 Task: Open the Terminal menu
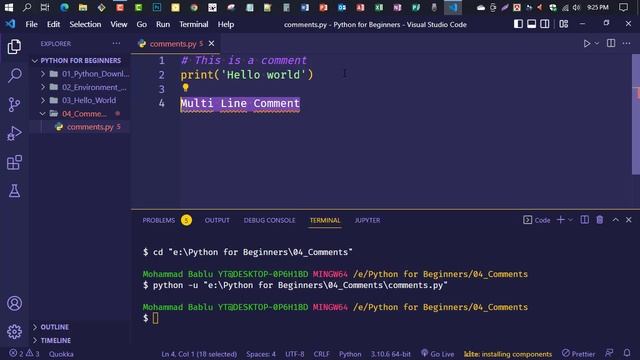(x=194, y=24)
